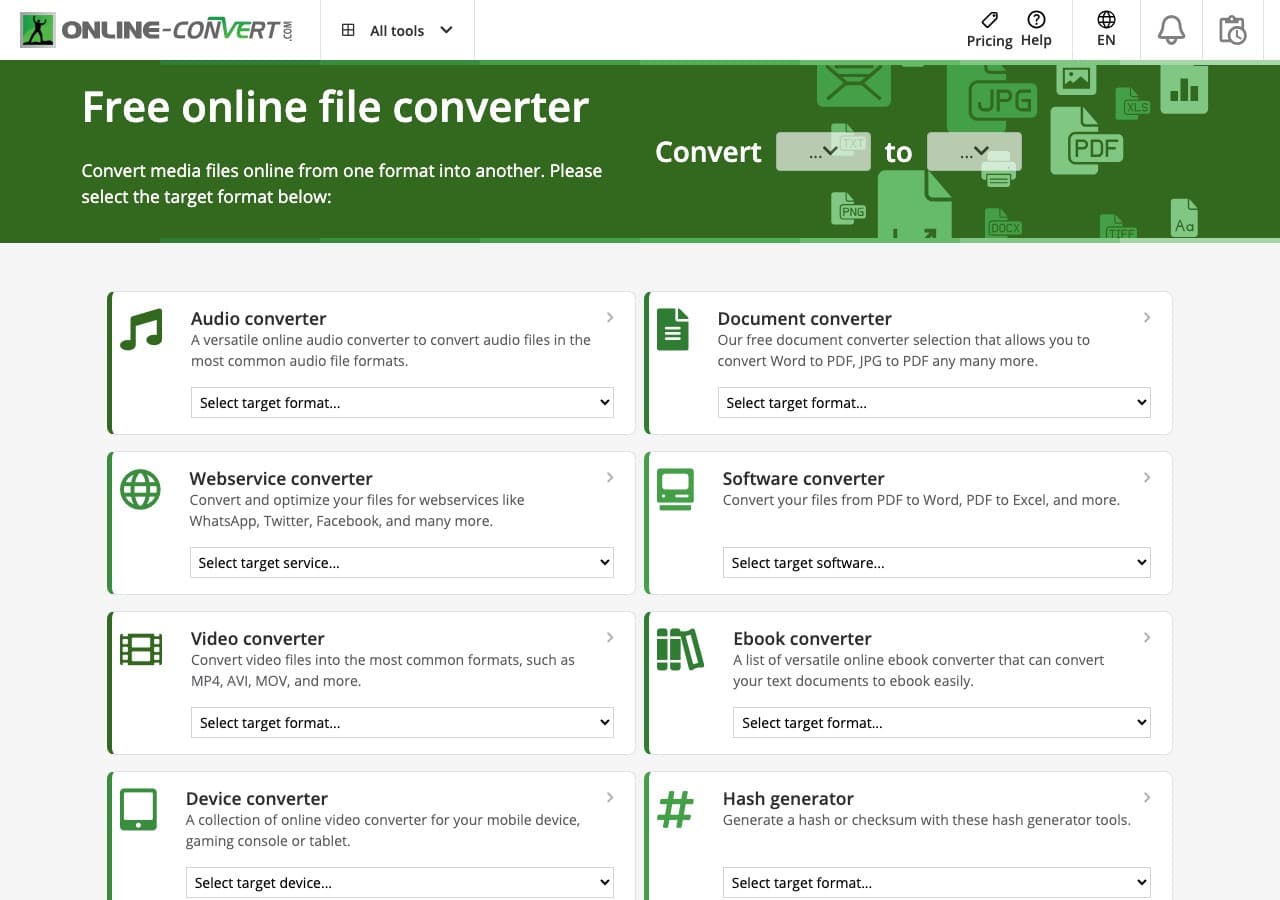
Task: Click the Hash generator hashtag icon
Action: tap(675, 808)
